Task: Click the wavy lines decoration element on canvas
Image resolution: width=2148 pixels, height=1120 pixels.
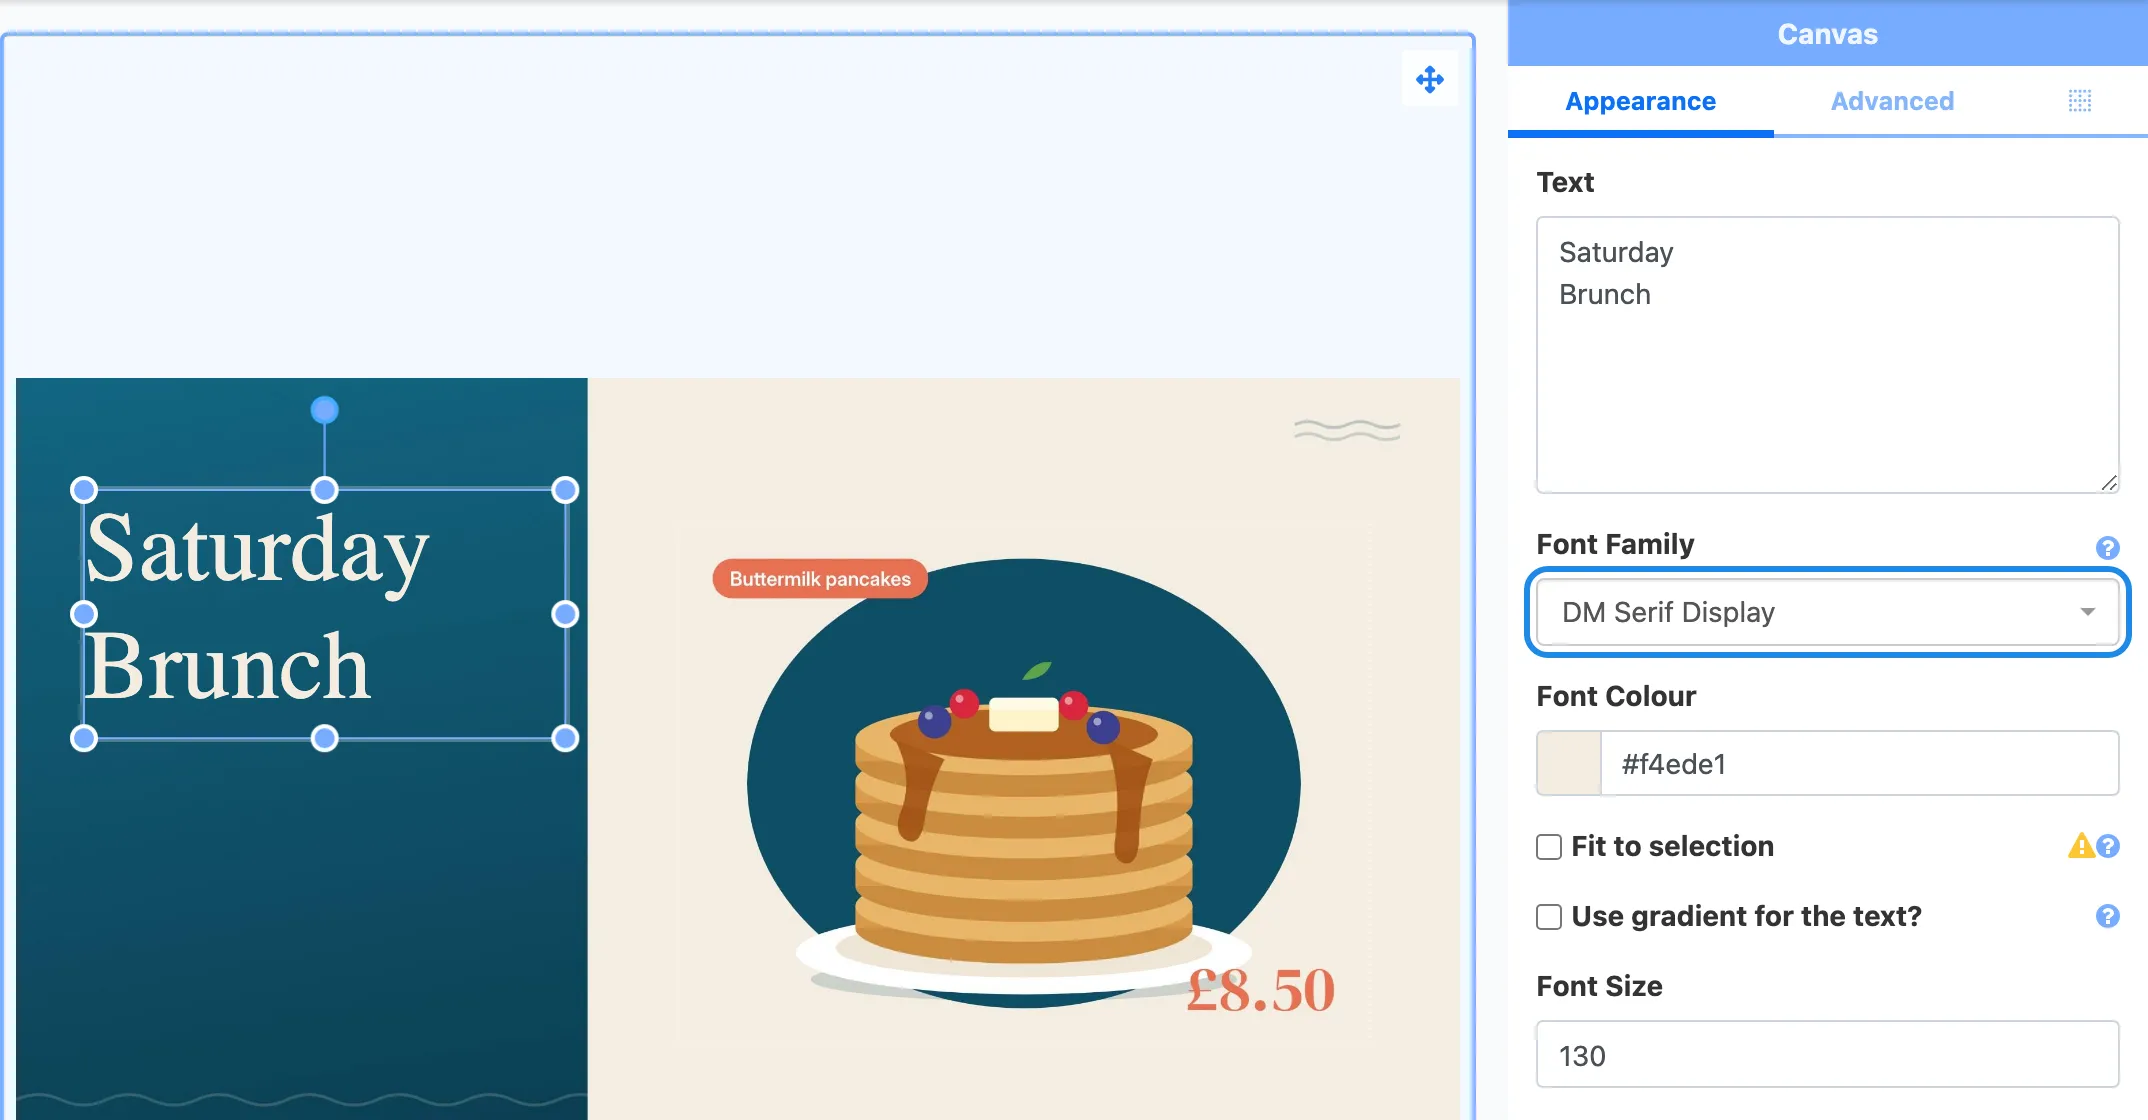Action: click(x=1347, y=430)
